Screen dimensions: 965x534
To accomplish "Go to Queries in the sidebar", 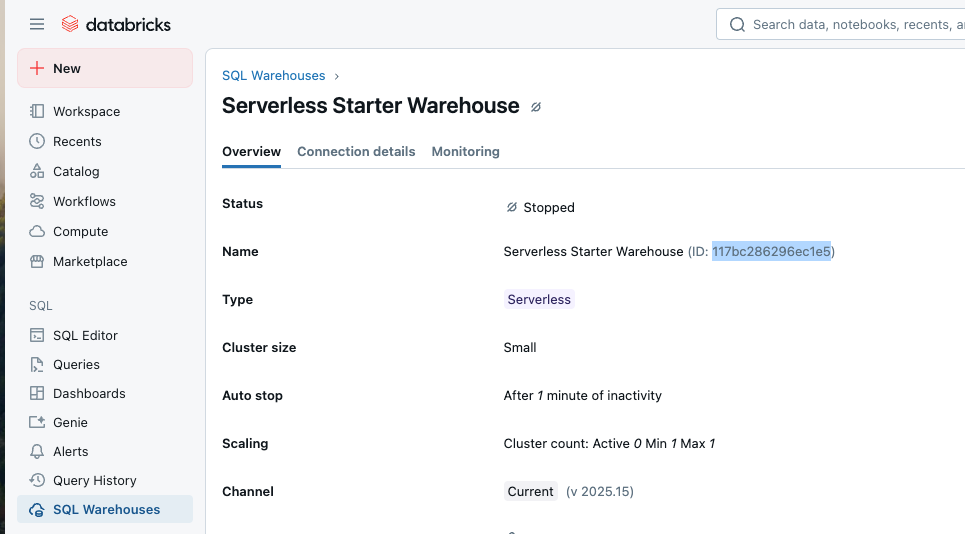I will (105, 365).
